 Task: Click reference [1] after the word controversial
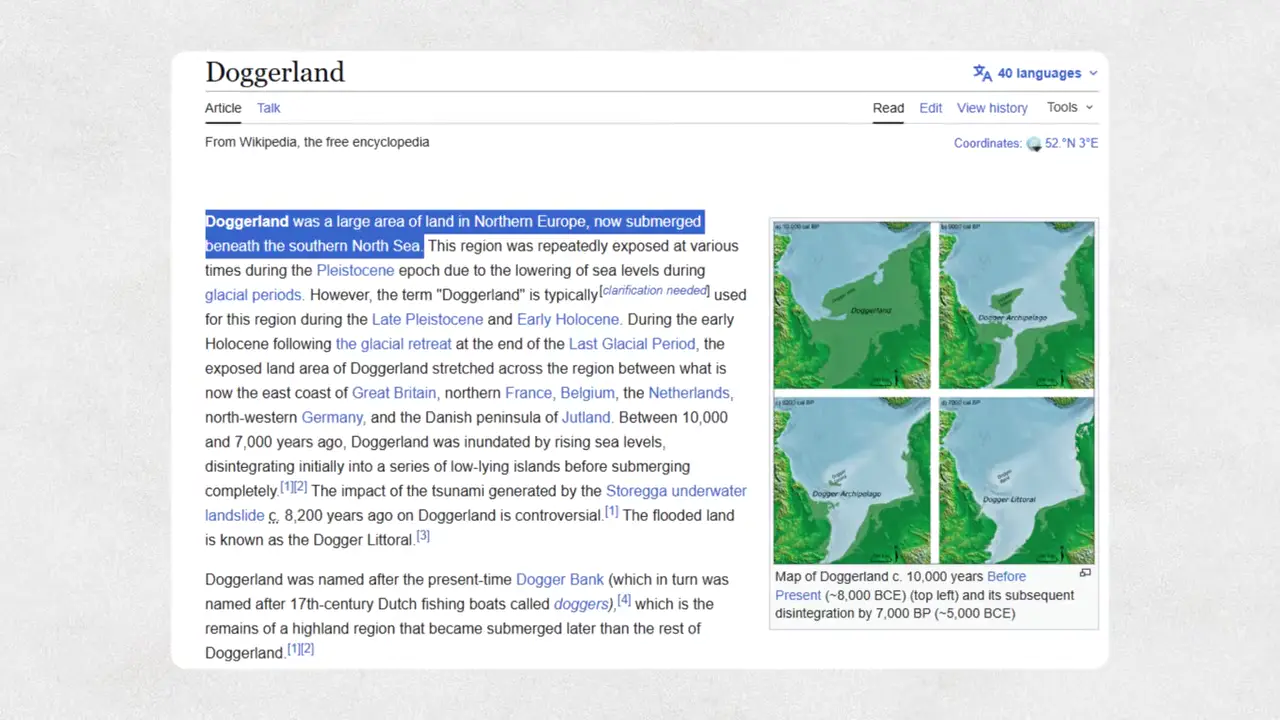611,512
